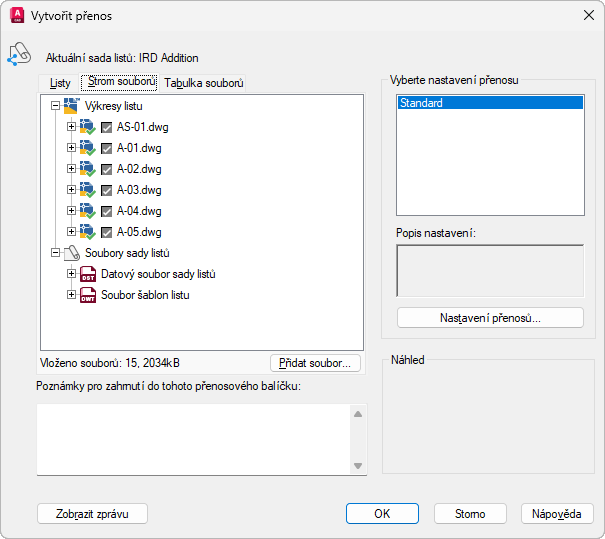Expand the Datový soubor sady listů node

tap(71, 274)
